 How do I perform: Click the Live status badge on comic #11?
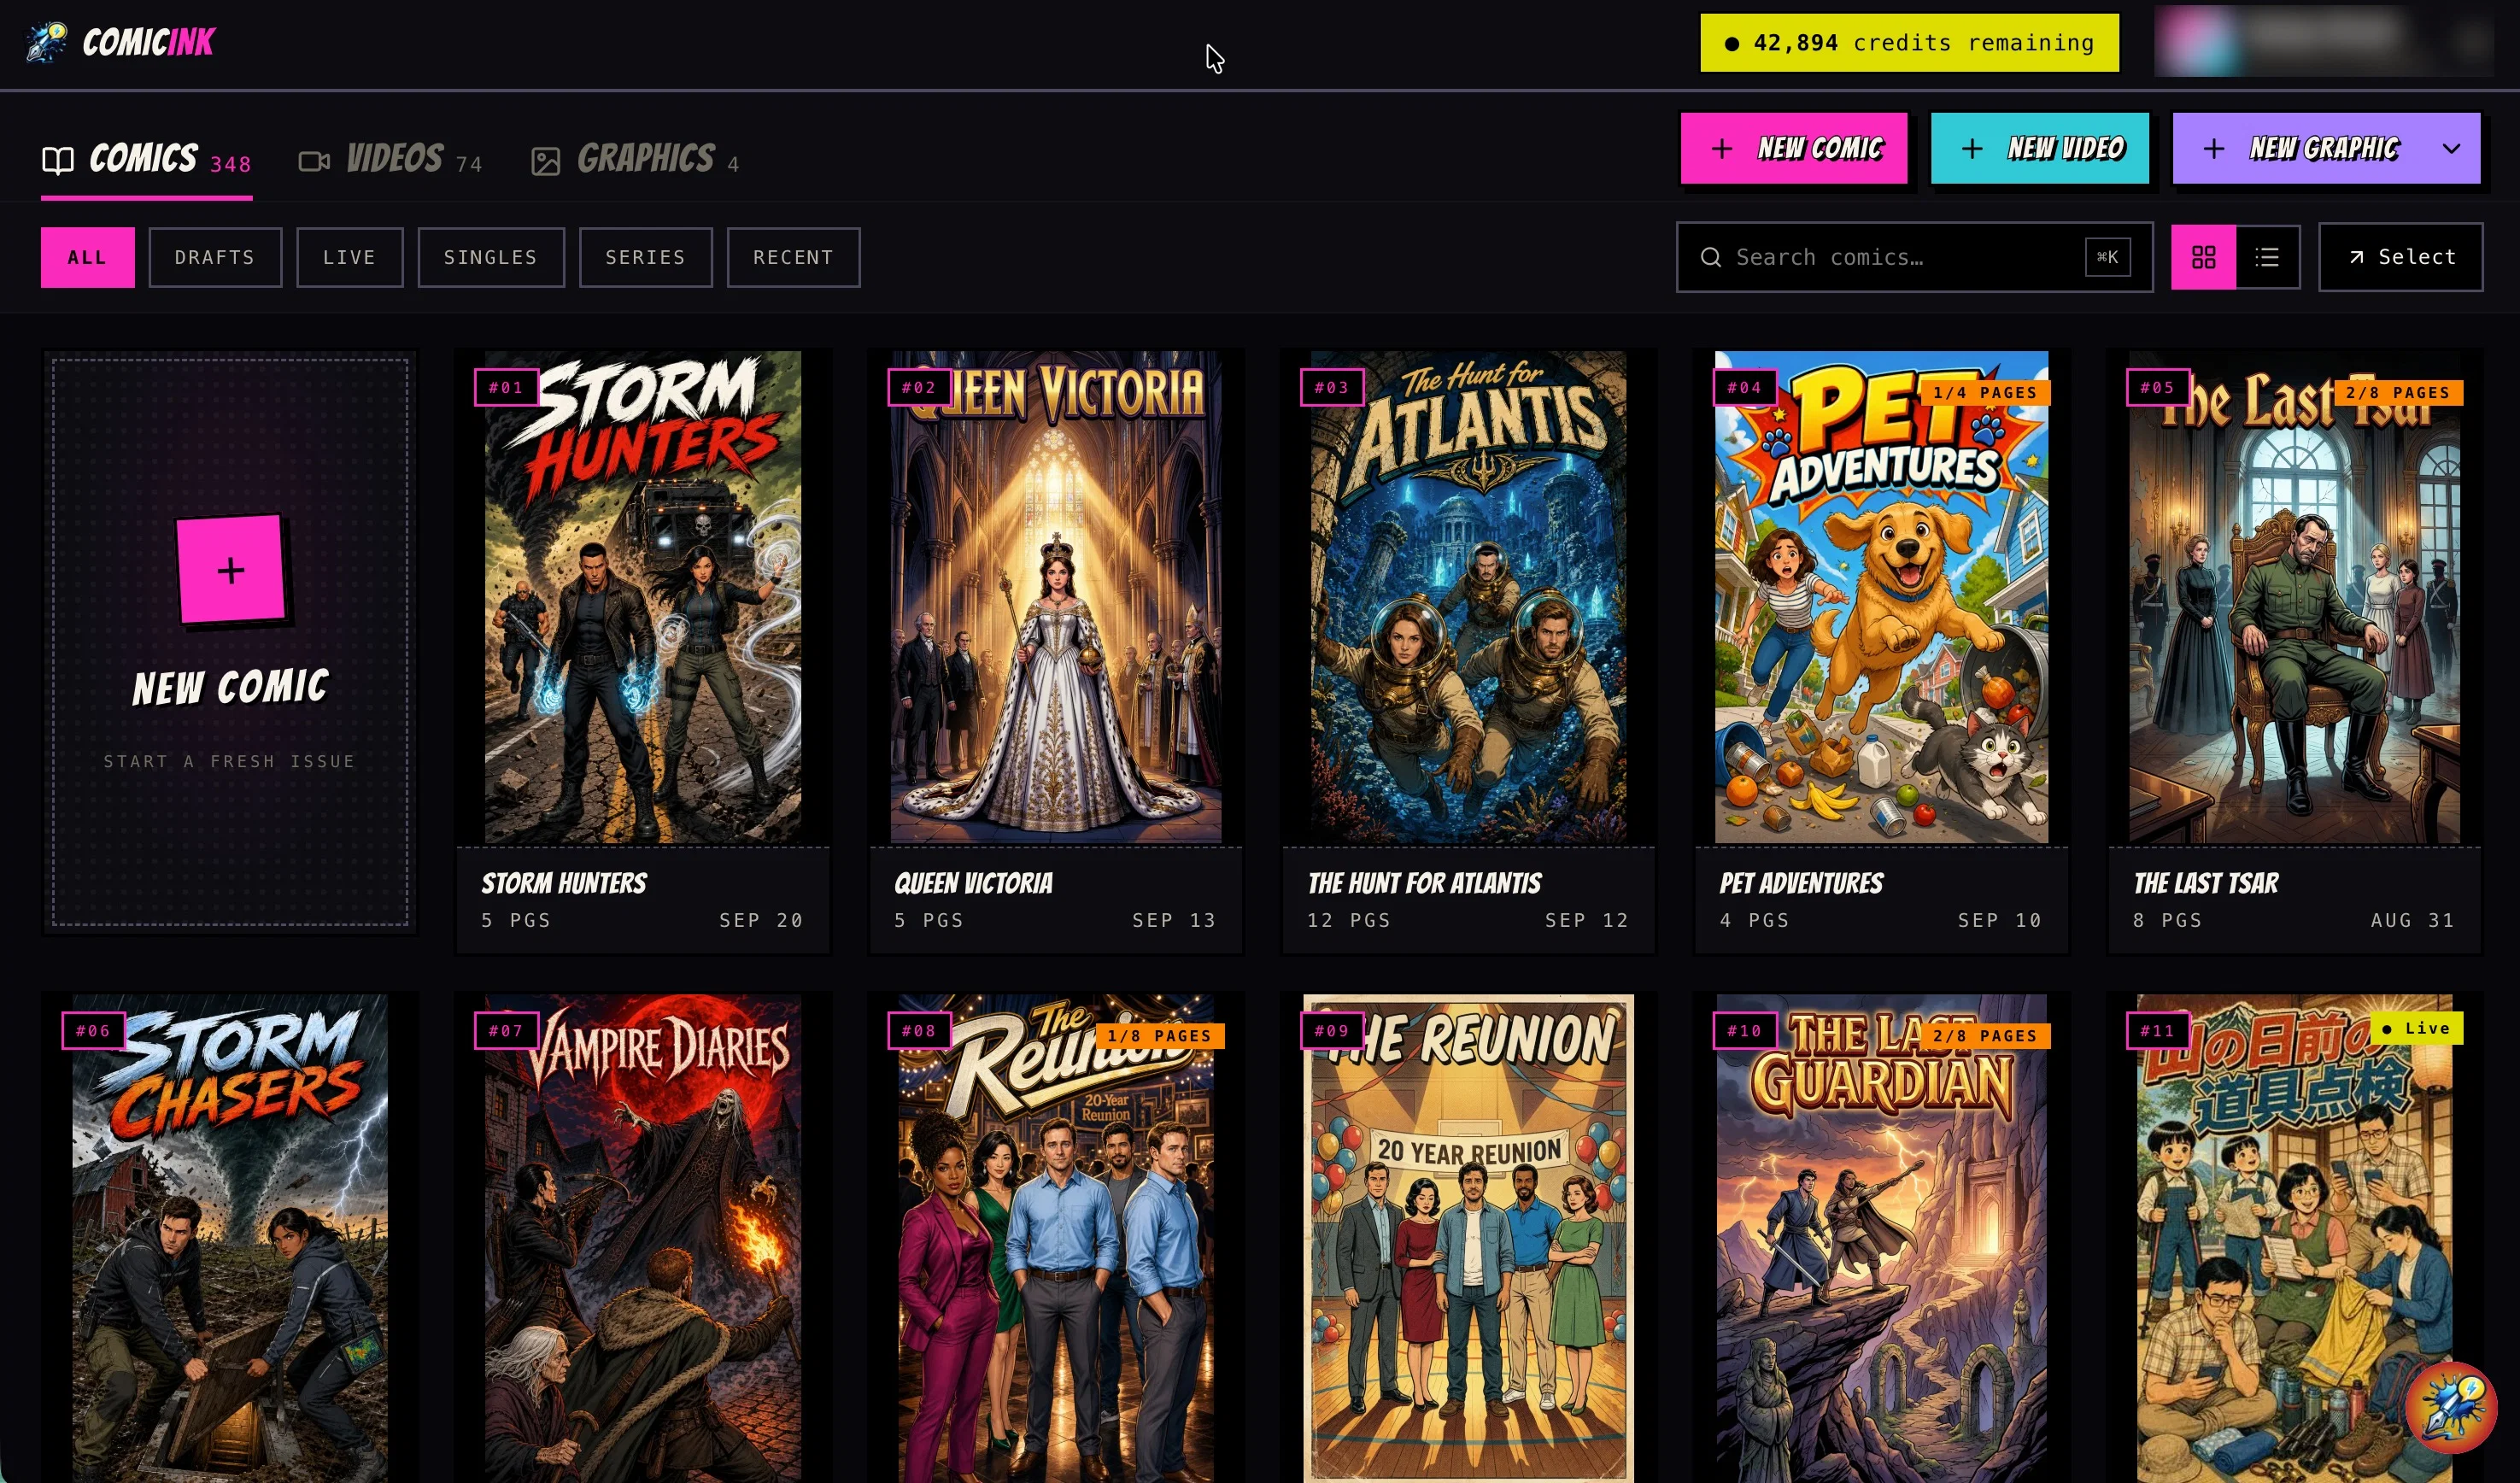(x=2416, y=1028)
